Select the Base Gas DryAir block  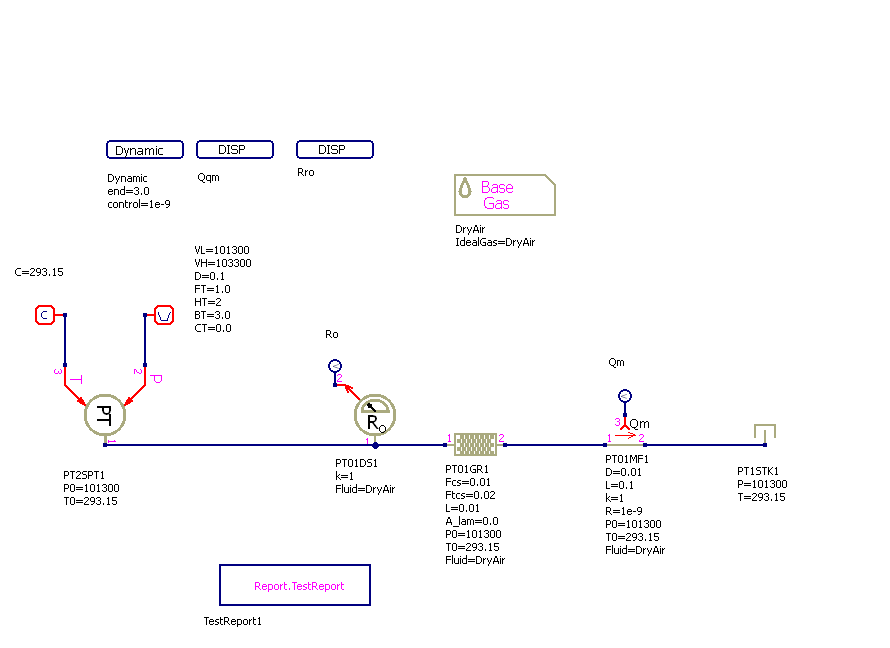(504, 195)
